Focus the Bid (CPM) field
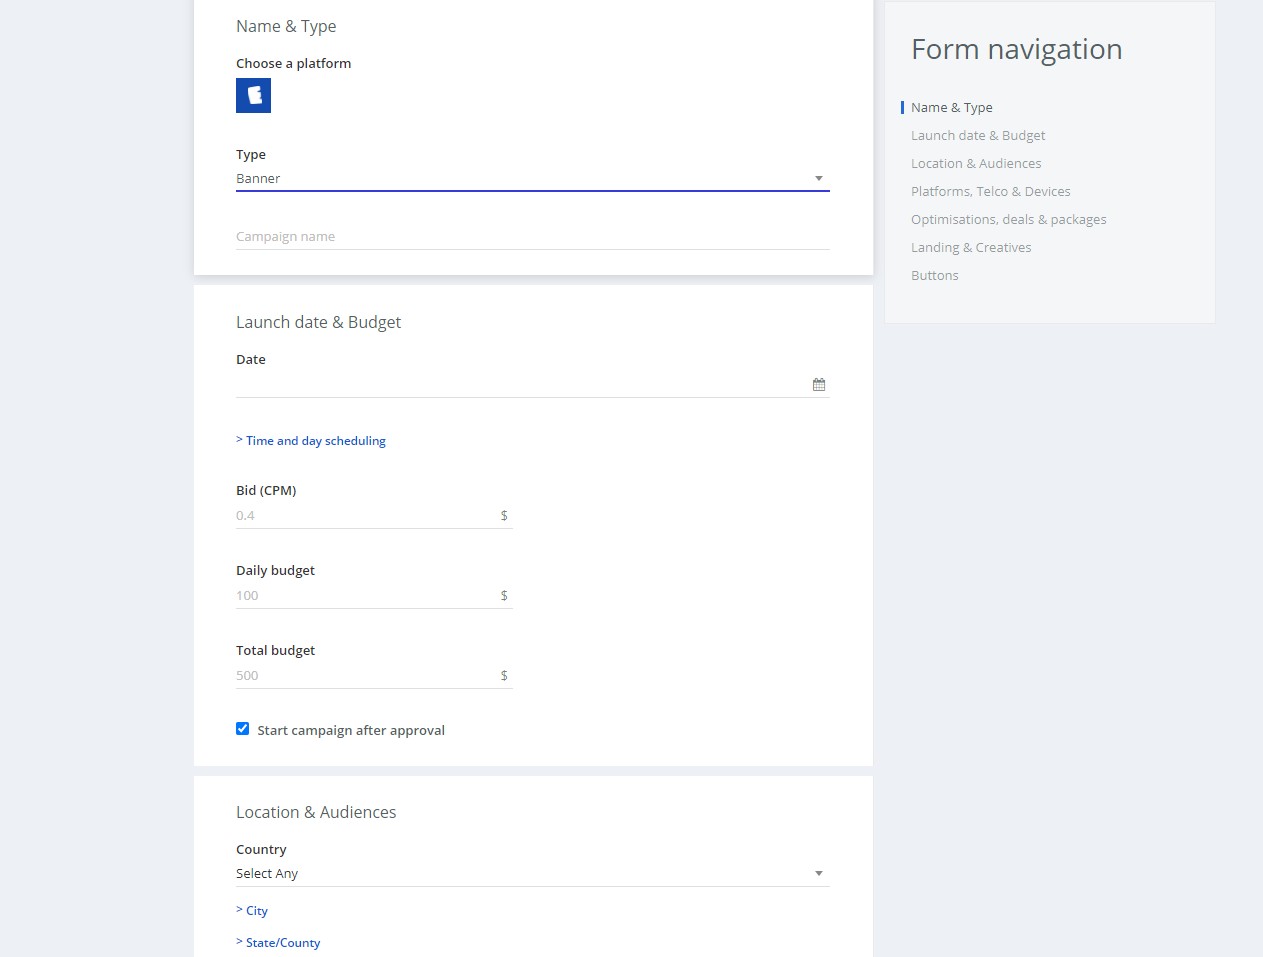The image size is (1263, 957). 374,516
